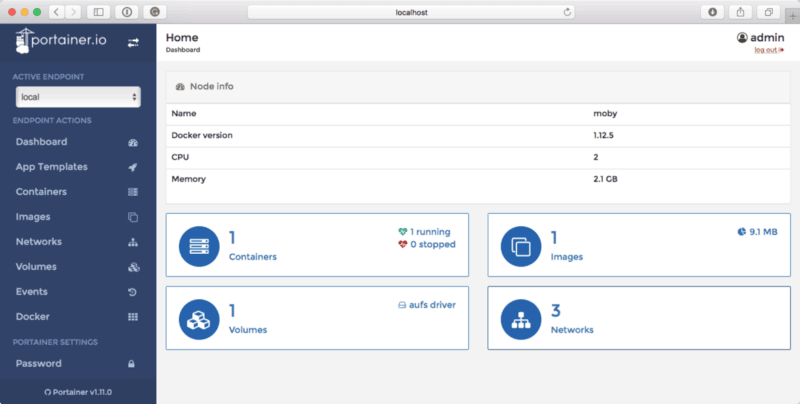Click the history icon beside Events
This screenshot has width=800, height=404.
click(133, 292)
